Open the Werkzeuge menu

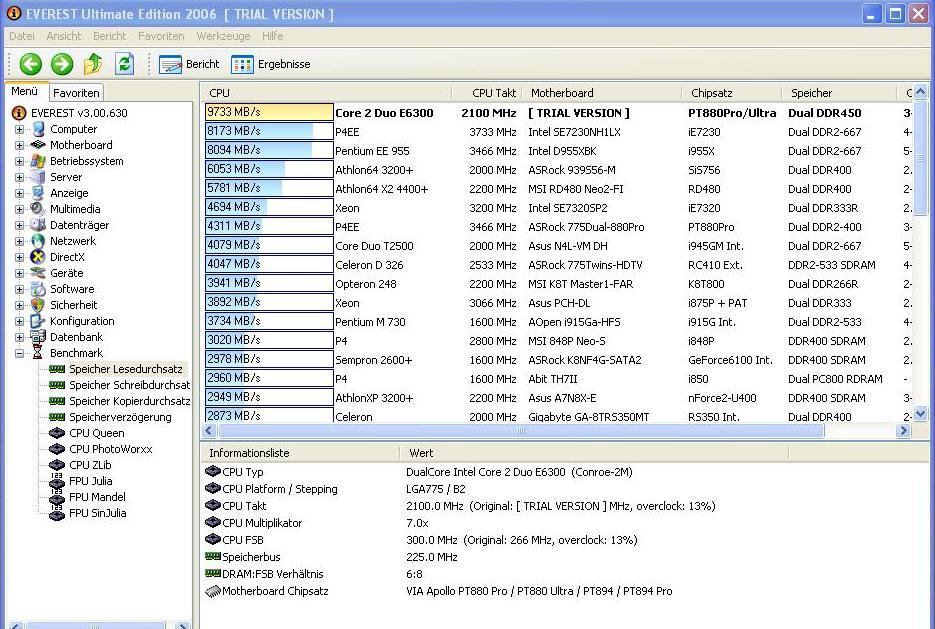click(223, 36)
